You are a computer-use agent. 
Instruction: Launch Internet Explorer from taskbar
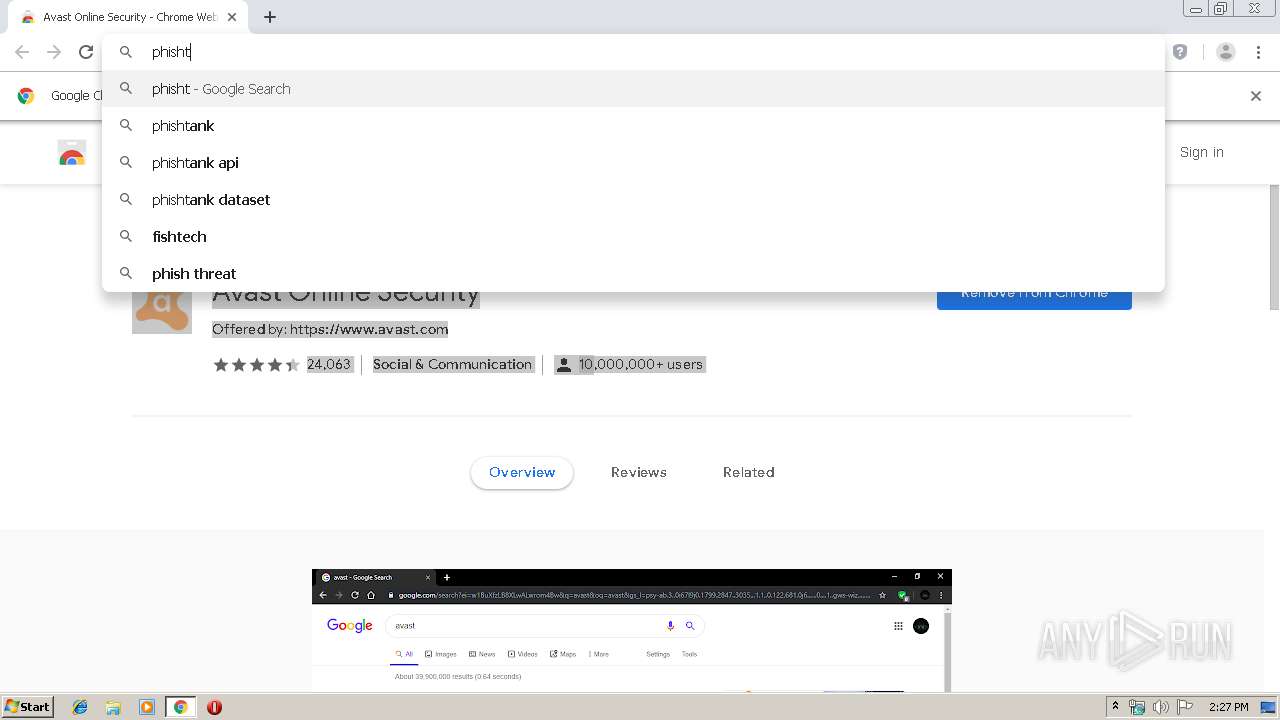tap(81, 707)
